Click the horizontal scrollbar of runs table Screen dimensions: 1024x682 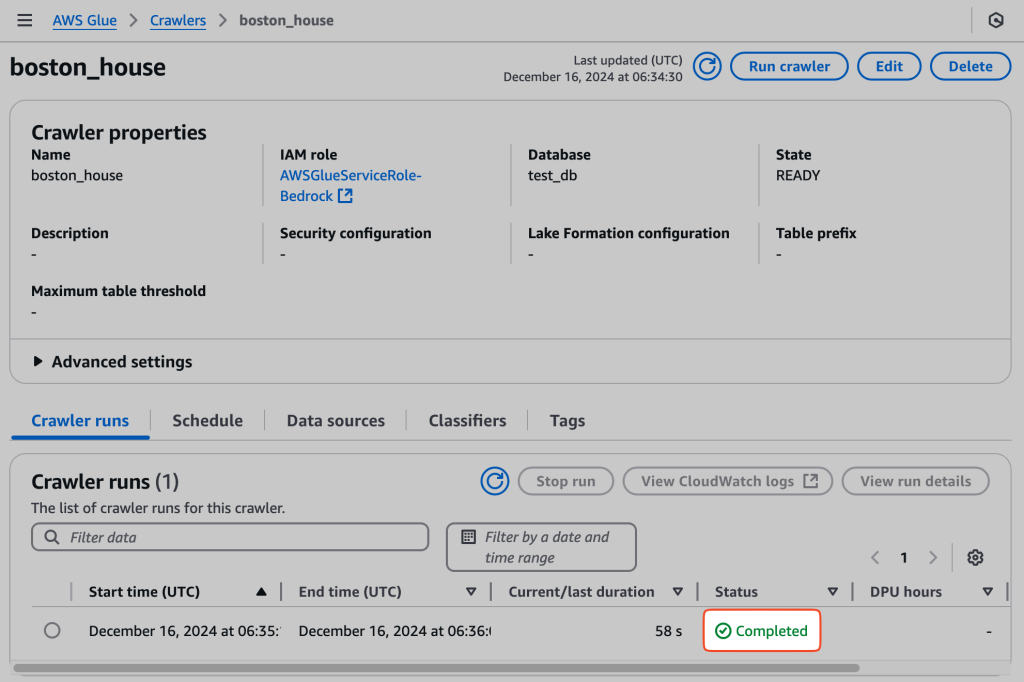(x=436, y=668)
